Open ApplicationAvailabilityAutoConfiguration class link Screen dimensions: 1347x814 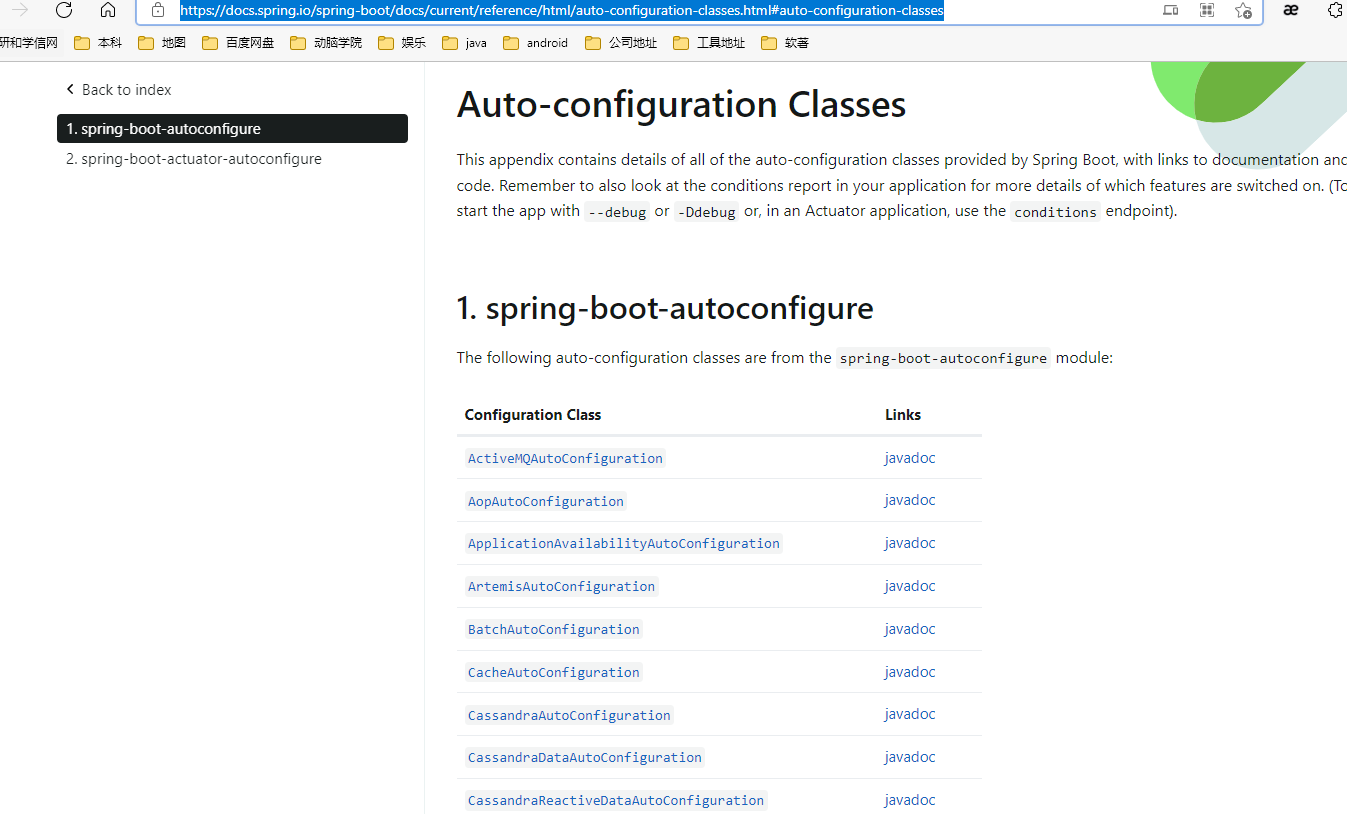click(x=624, y=544)
